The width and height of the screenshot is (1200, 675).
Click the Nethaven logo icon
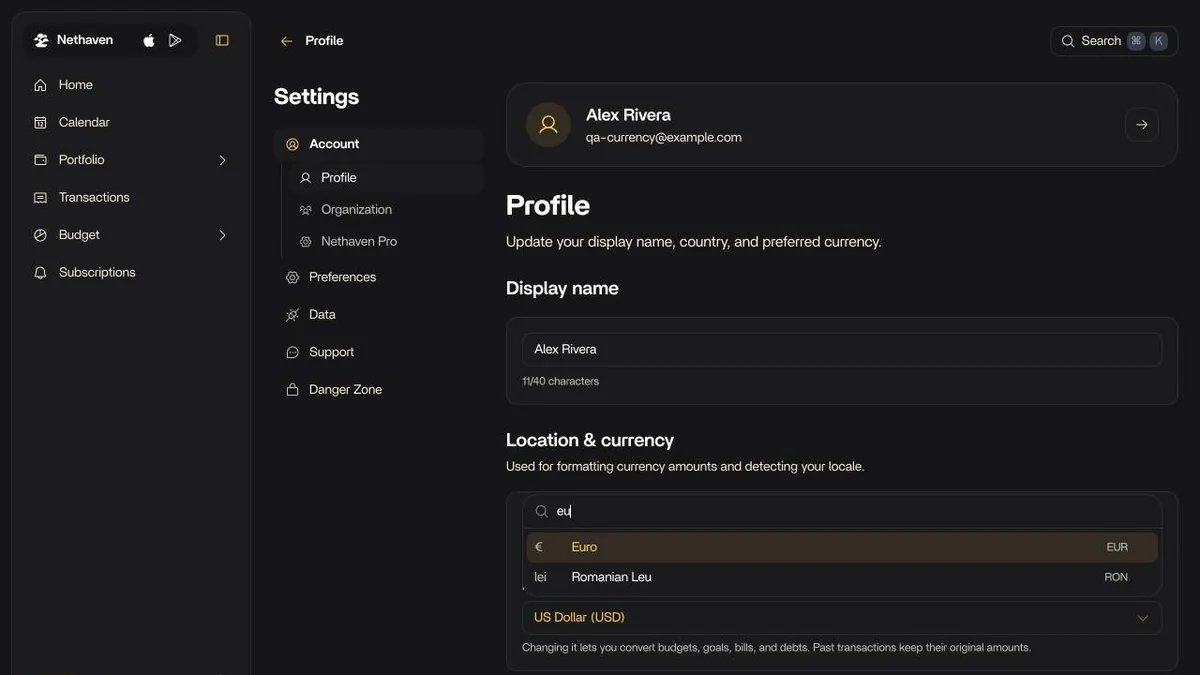pos(41,41)
